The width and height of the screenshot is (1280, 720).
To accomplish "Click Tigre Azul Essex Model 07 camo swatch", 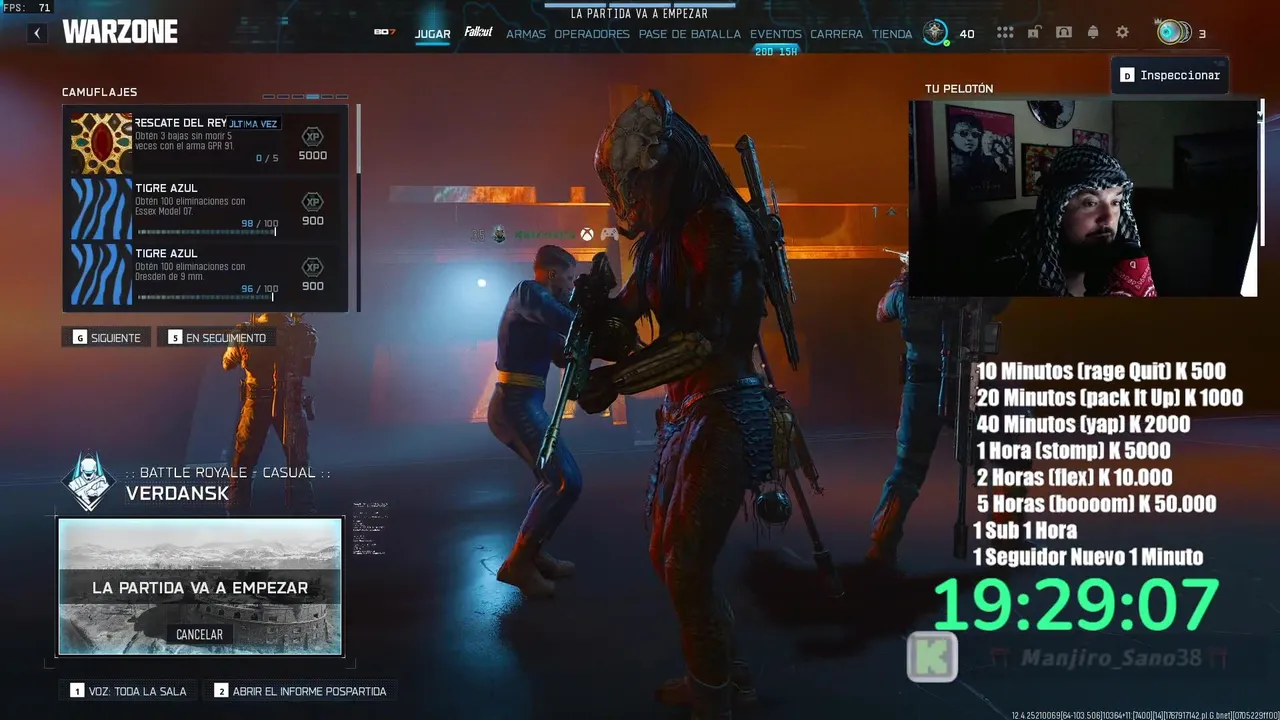I will click(x=101, y=208).
